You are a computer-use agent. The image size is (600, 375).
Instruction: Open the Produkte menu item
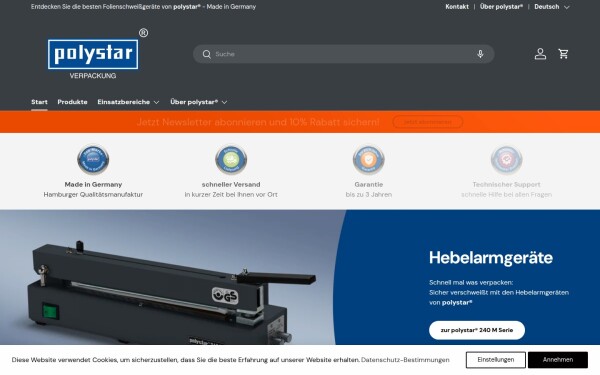click(72, 102)
